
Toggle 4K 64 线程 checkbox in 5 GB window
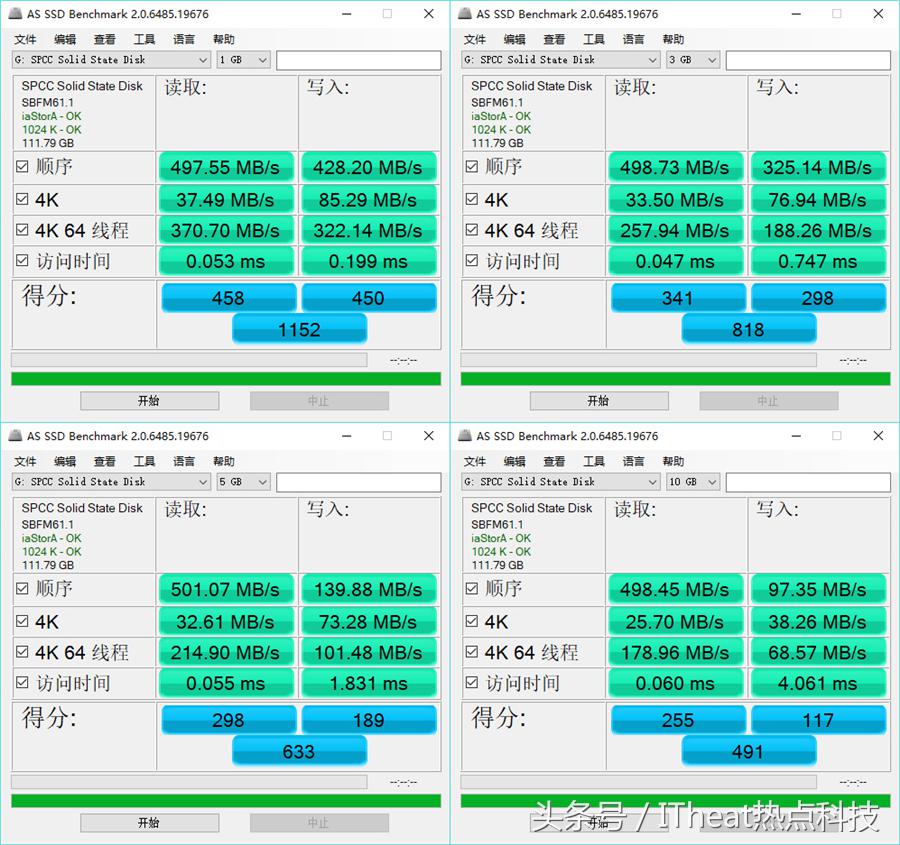(x=22, y=652)
